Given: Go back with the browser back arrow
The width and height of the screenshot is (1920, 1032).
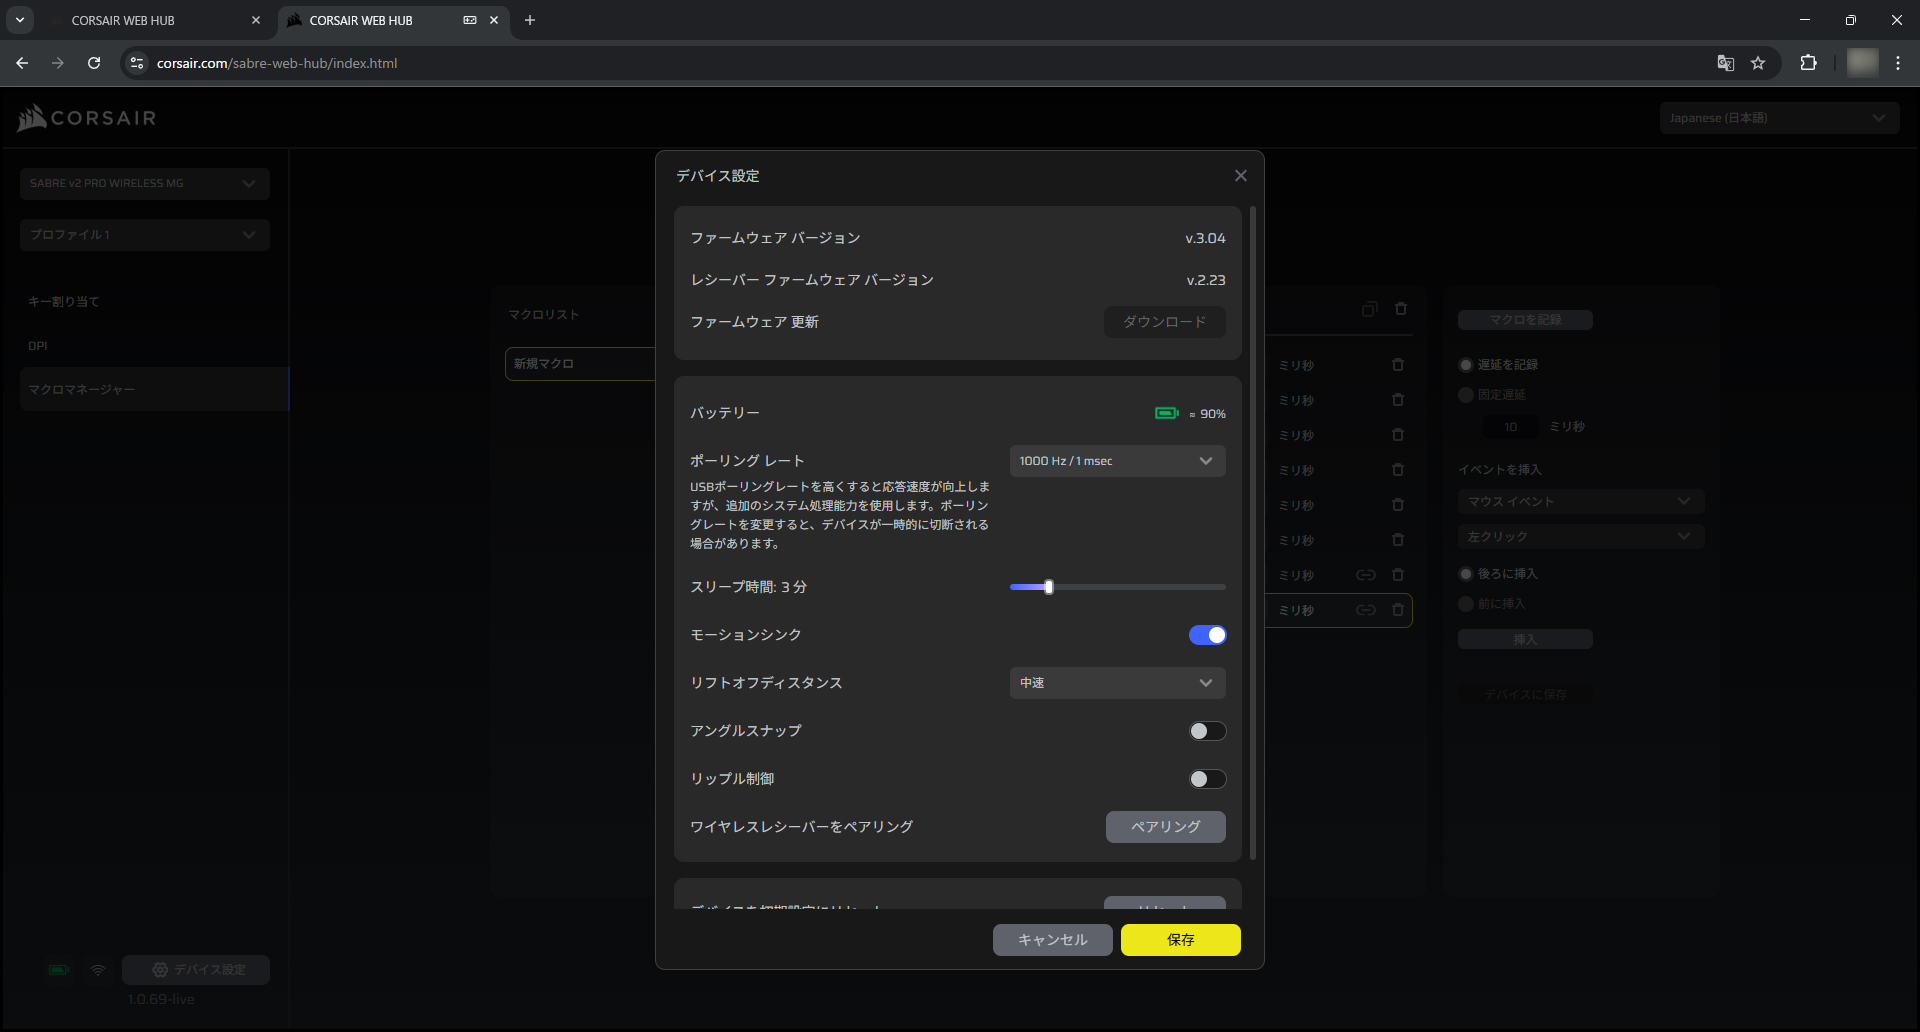Looking at the screenshot, I should point(22,63).
